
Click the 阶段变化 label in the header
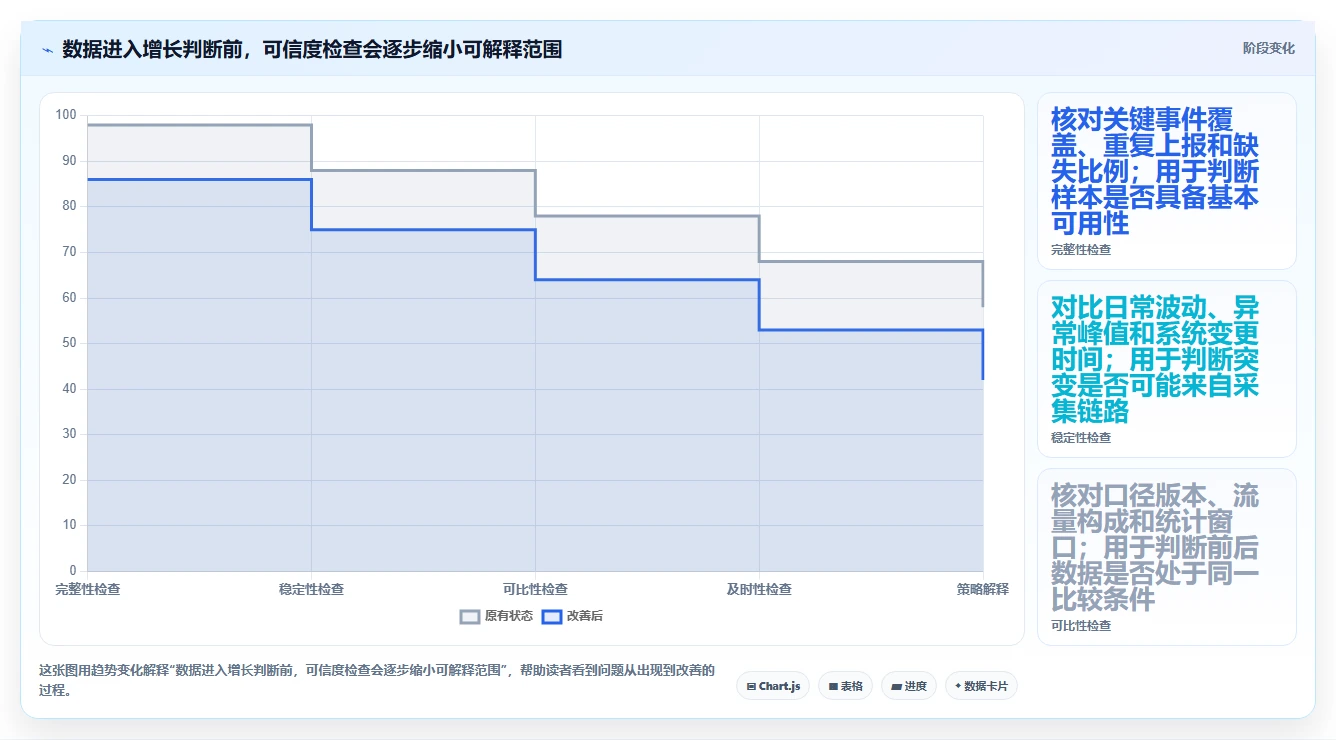point(1268,48)
